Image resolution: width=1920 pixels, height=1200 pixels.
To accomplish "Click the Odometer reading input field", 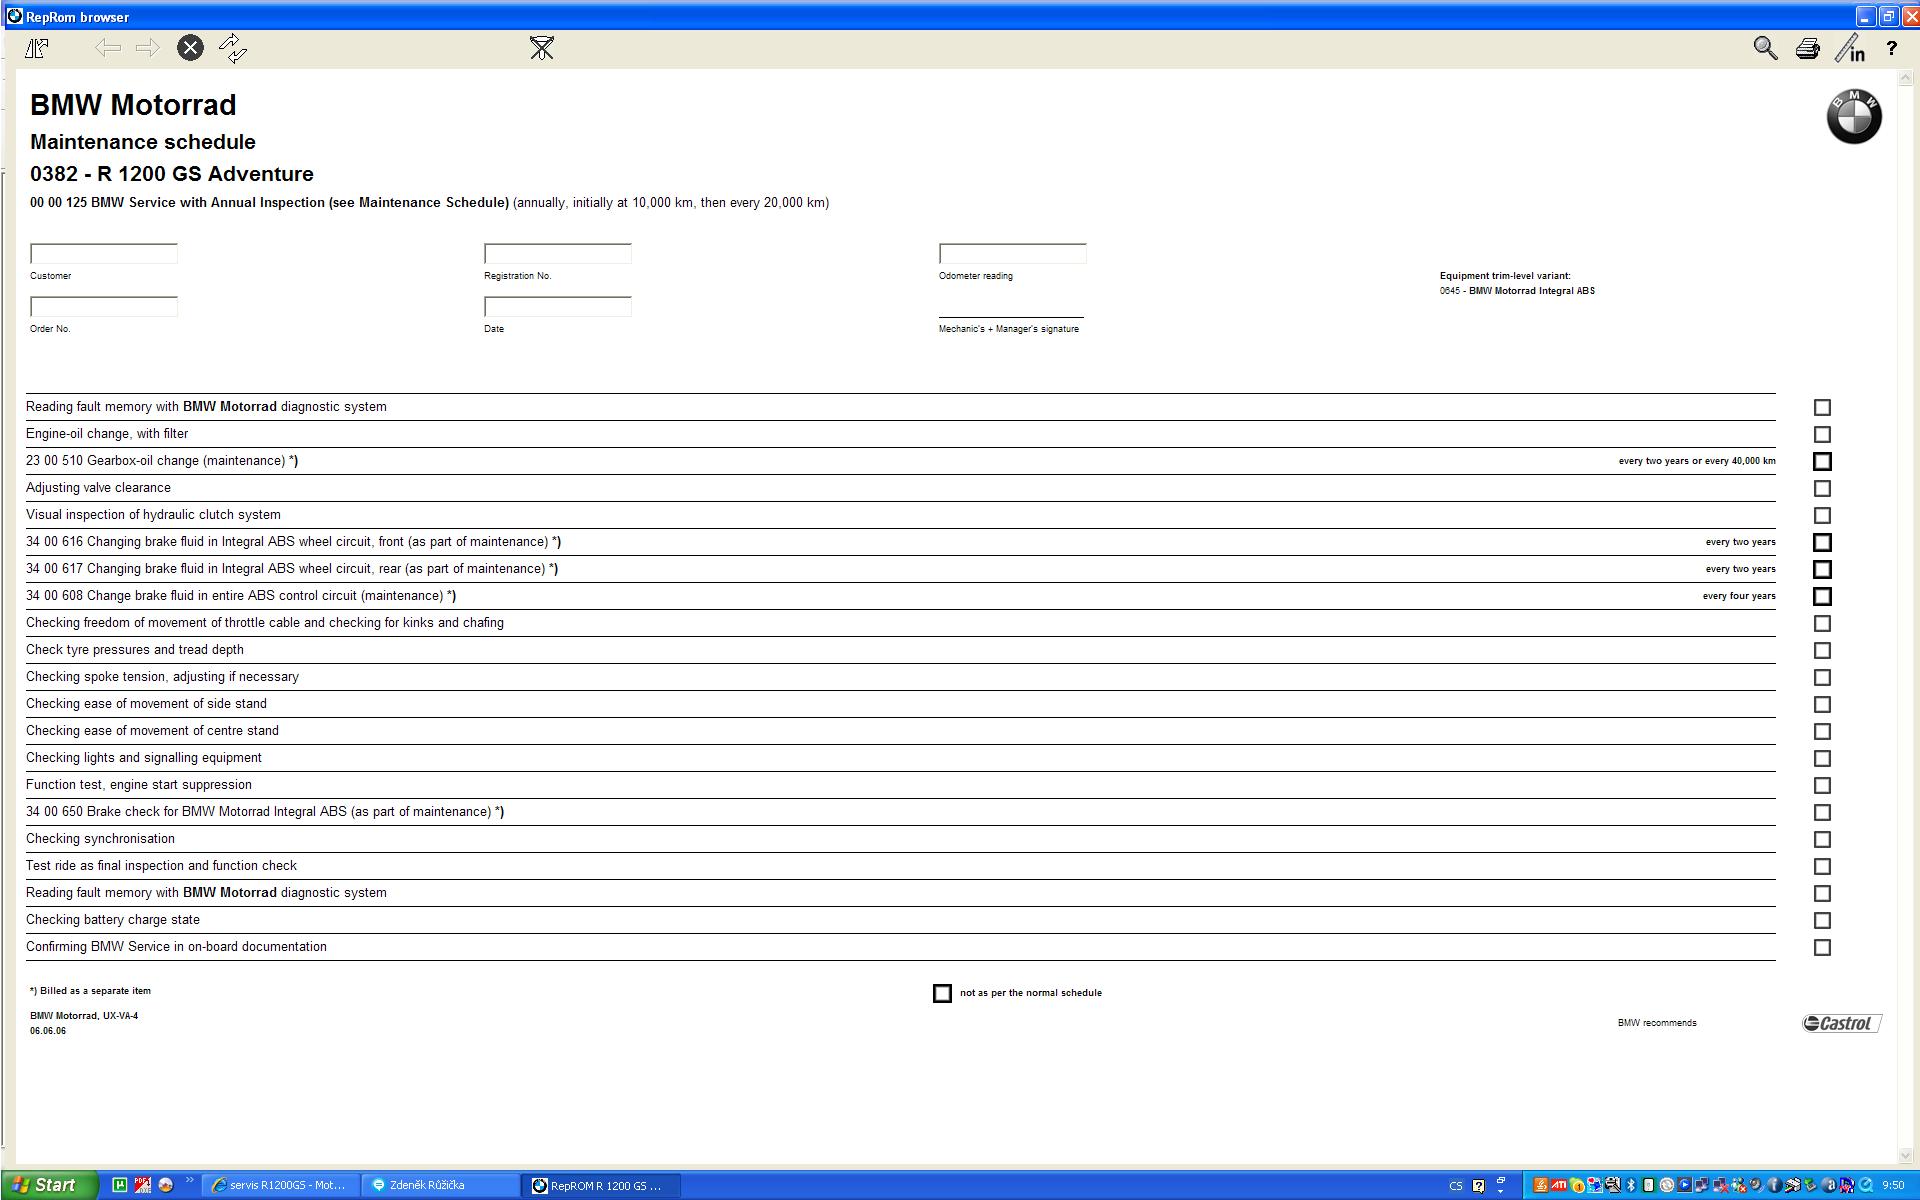I will pyautogui.click(x=1012, y=254).
